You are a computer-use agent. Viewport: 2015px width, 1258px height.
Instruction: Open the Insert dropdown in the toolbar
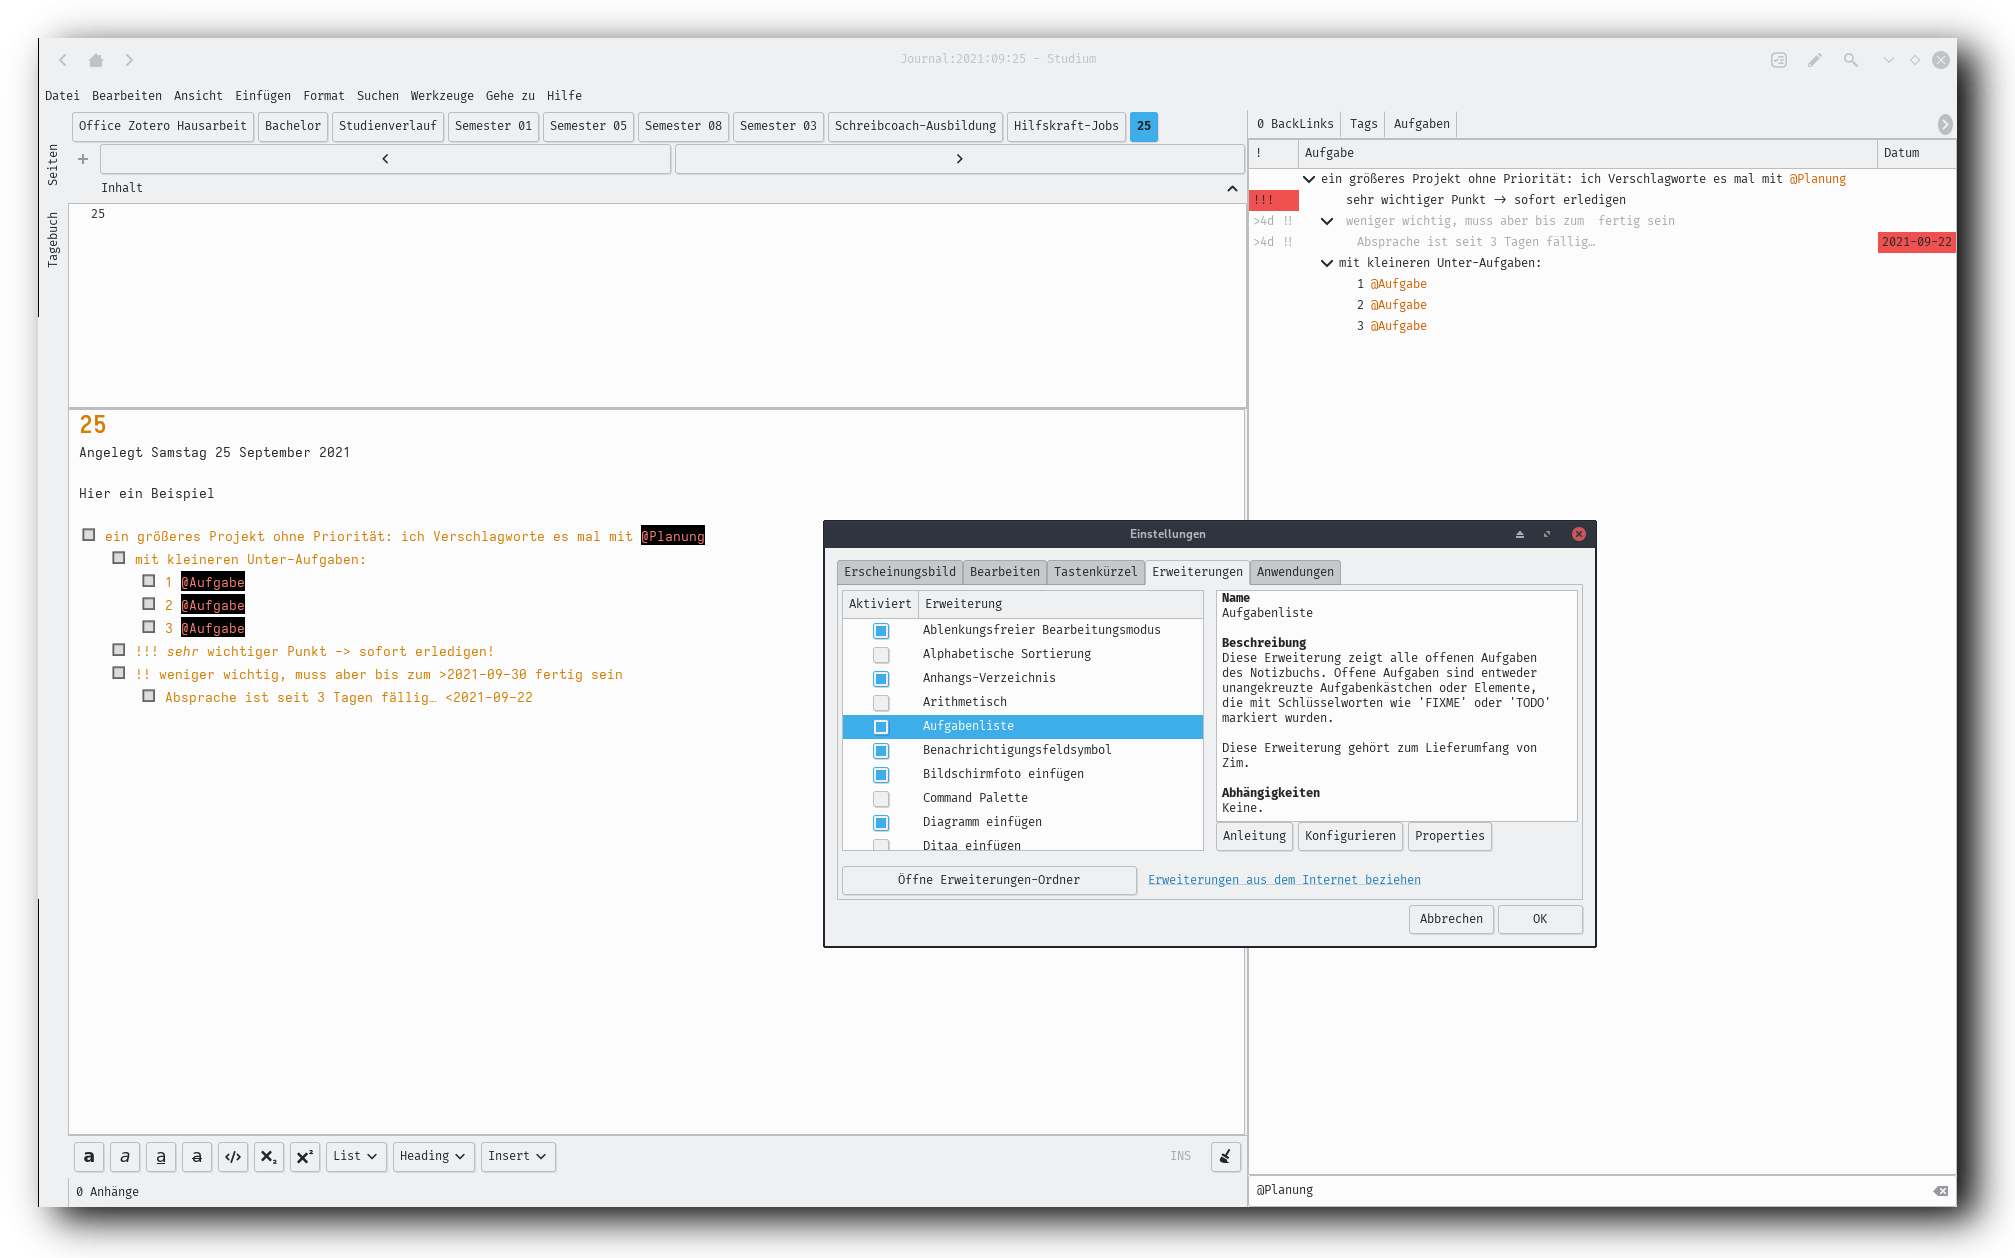point(517,1157)
